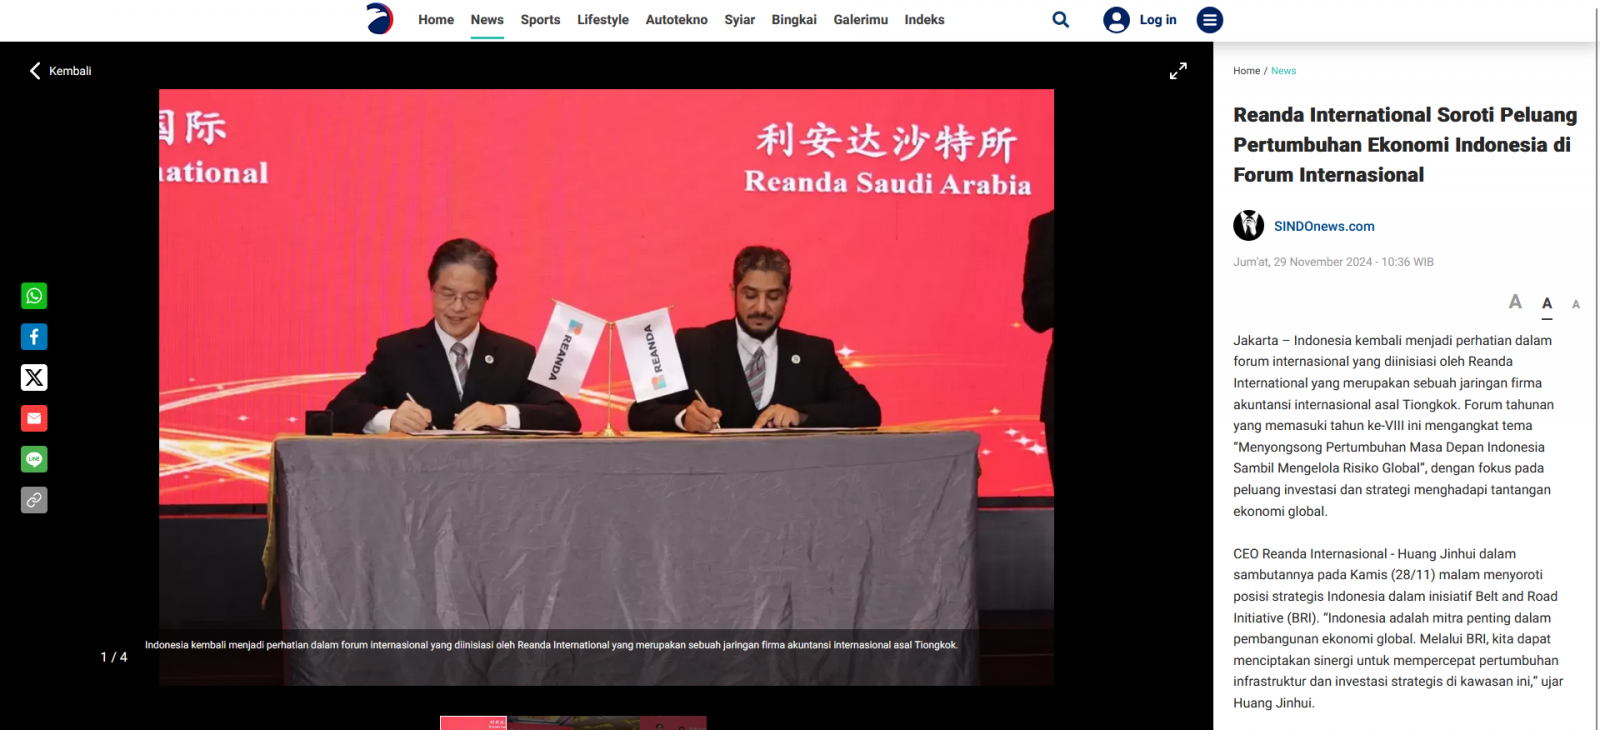Go to Home menu item

(x=436, y=19)
